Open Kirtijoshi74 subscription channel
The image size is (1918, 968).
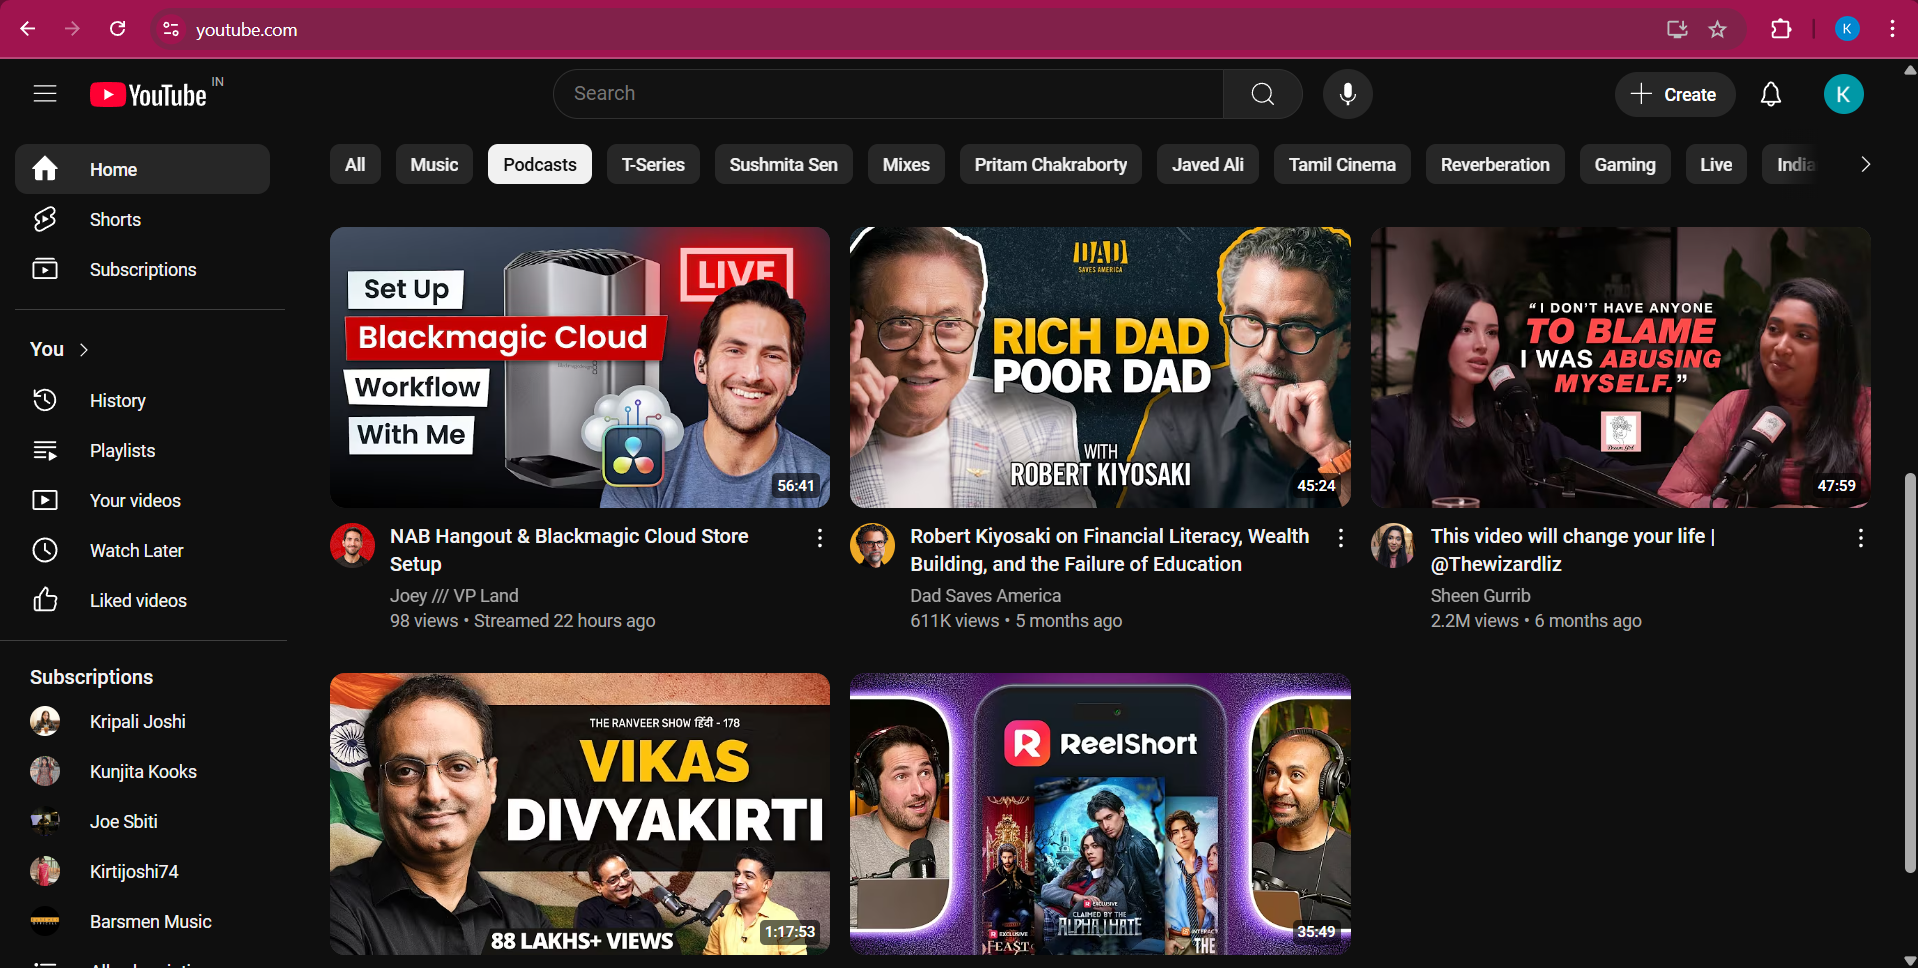[x=142, y=871]
